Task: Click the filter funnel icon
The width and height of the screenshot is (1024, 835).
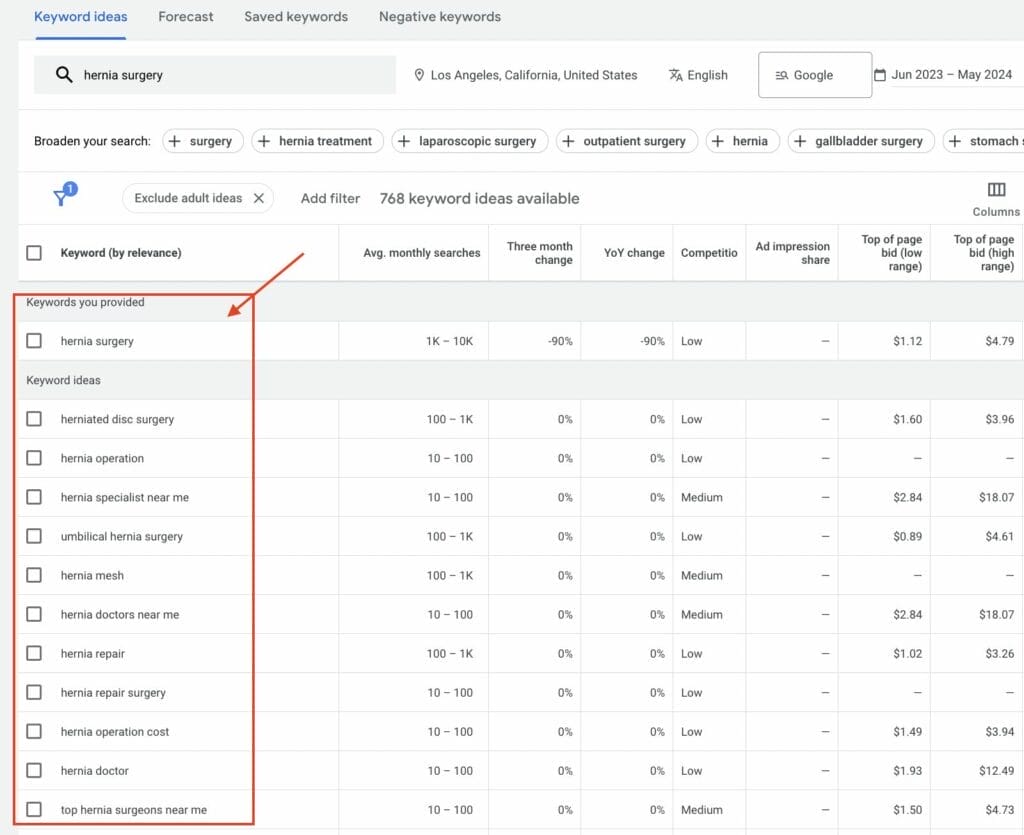Action: click(x=62, y=198)
